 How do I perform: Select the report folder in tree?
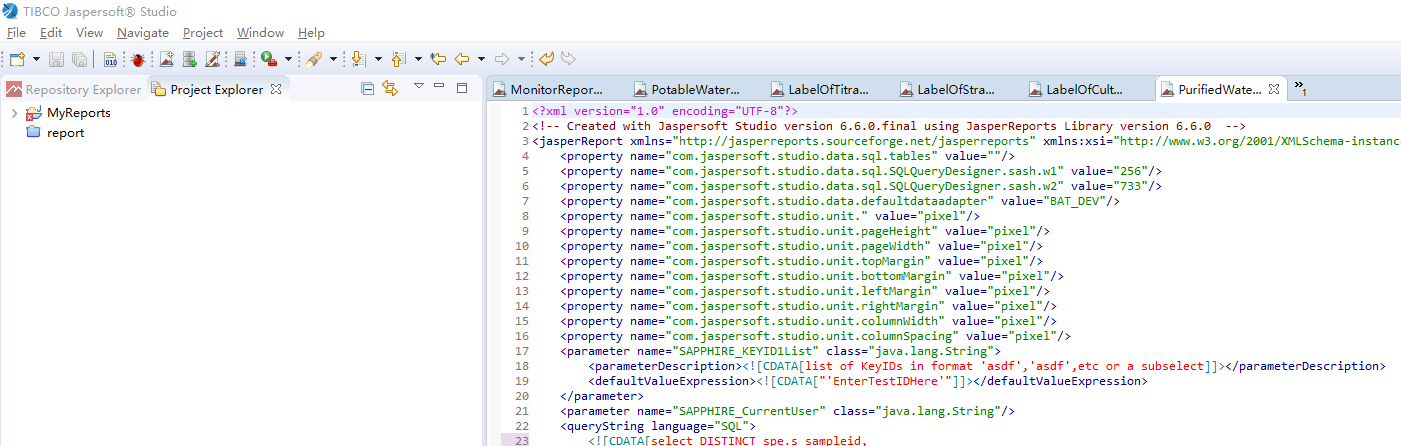tap(66, 133)
